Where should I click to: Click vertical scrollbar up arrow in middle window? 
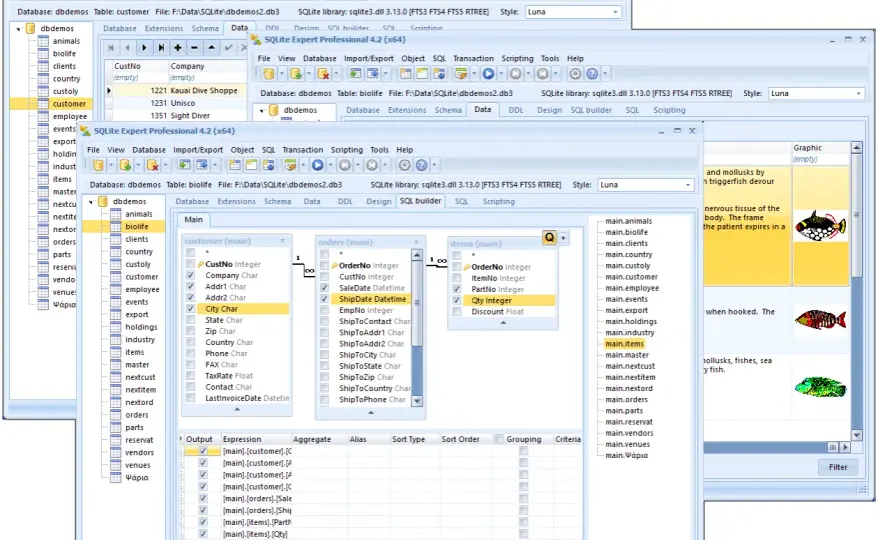pyautogui.click(x=856, y=148)
